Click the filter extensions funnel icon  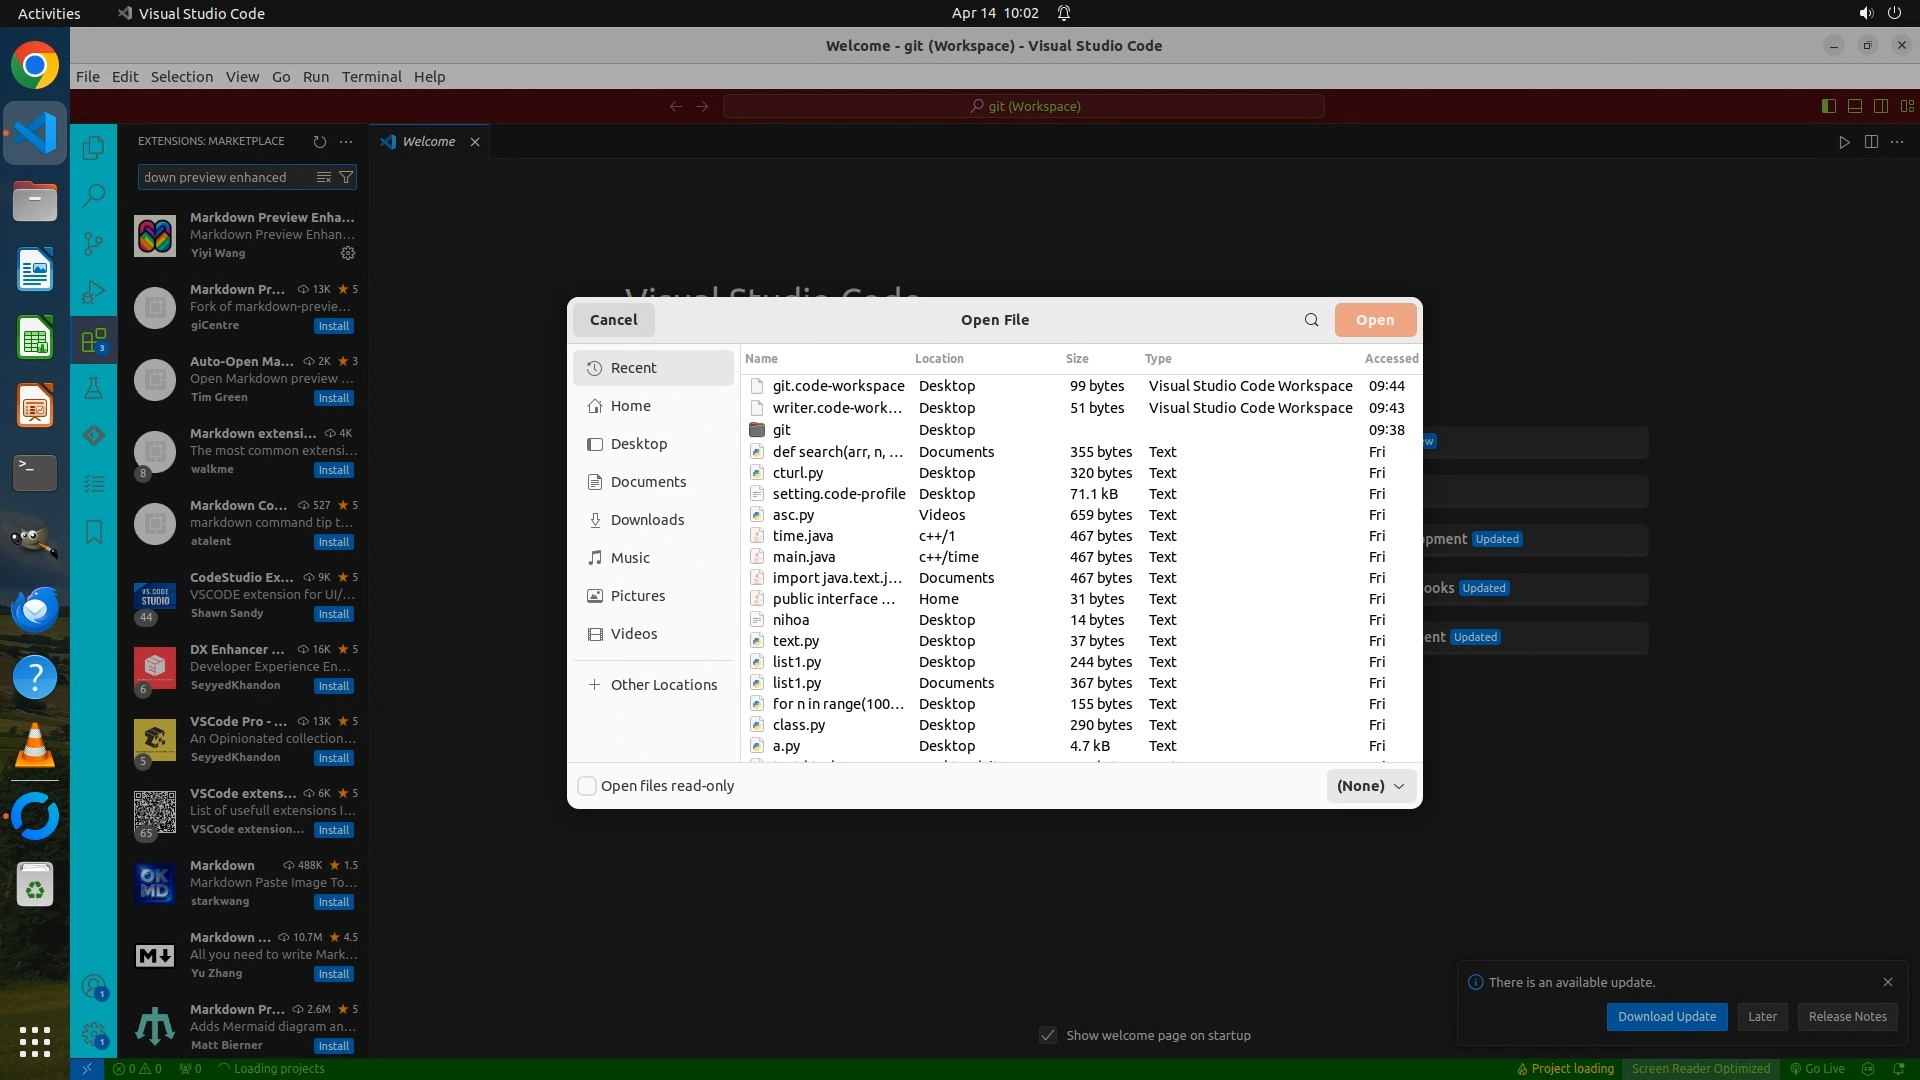346,177
